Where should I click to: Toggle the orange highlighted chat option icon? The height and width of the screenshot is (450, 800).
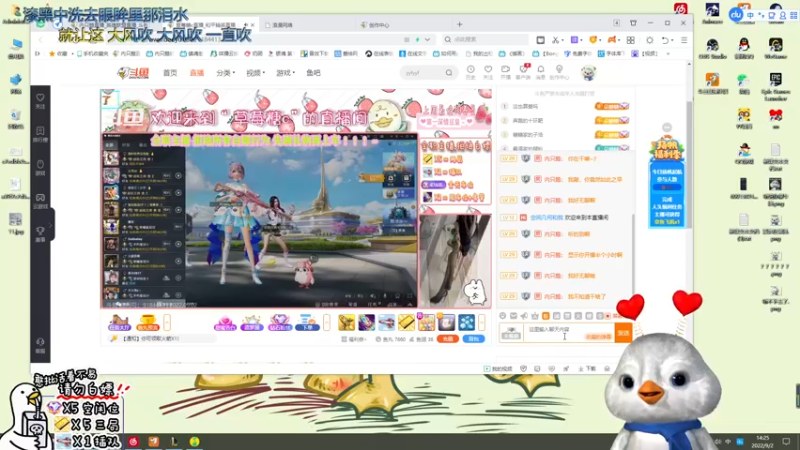[545, 316]
